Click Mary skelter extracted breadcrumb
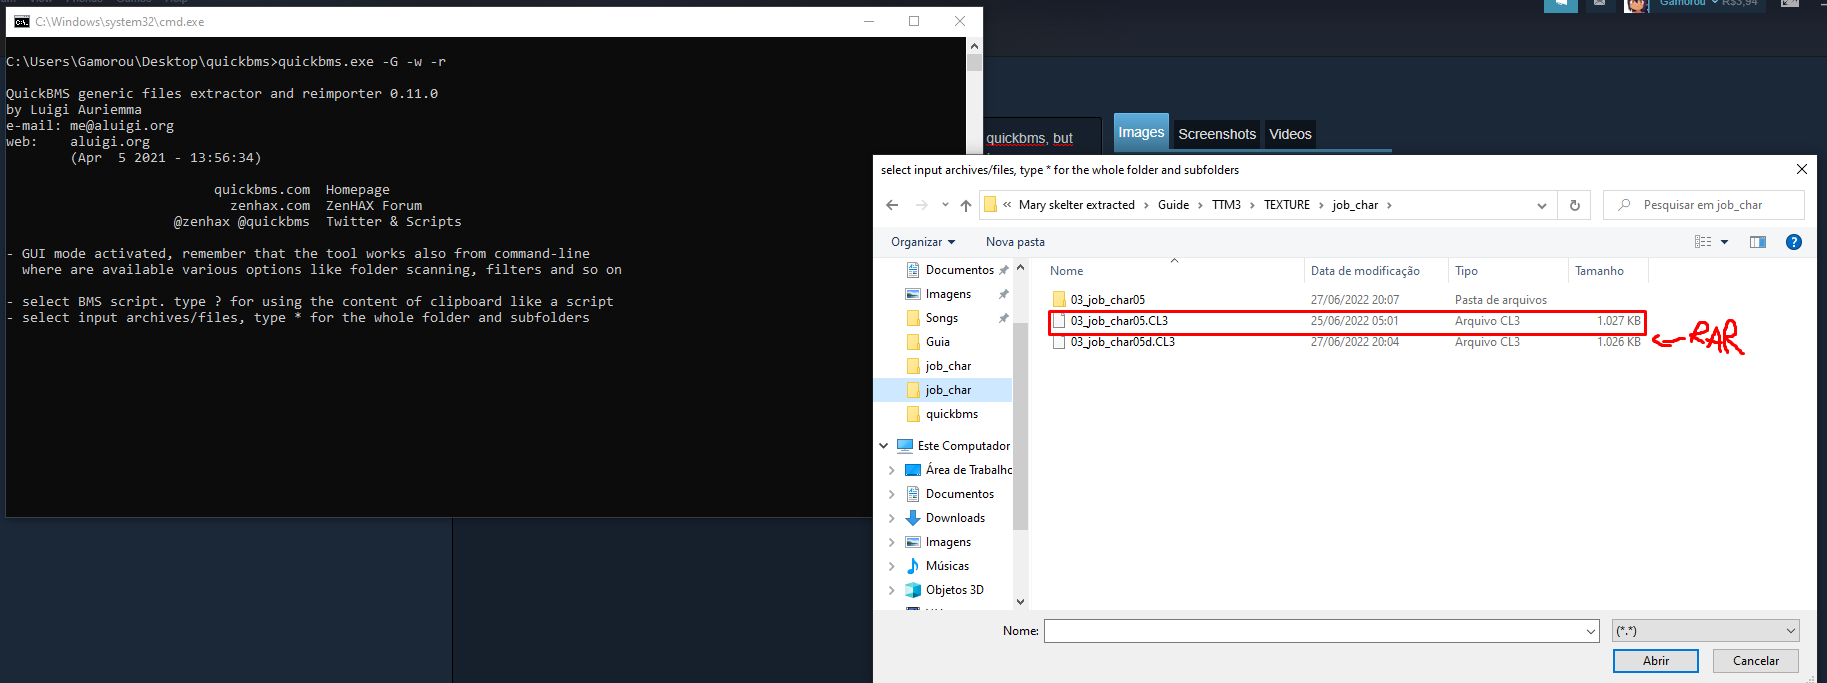The height and width of the screenshot is (683, 1827). (1076, 205)
